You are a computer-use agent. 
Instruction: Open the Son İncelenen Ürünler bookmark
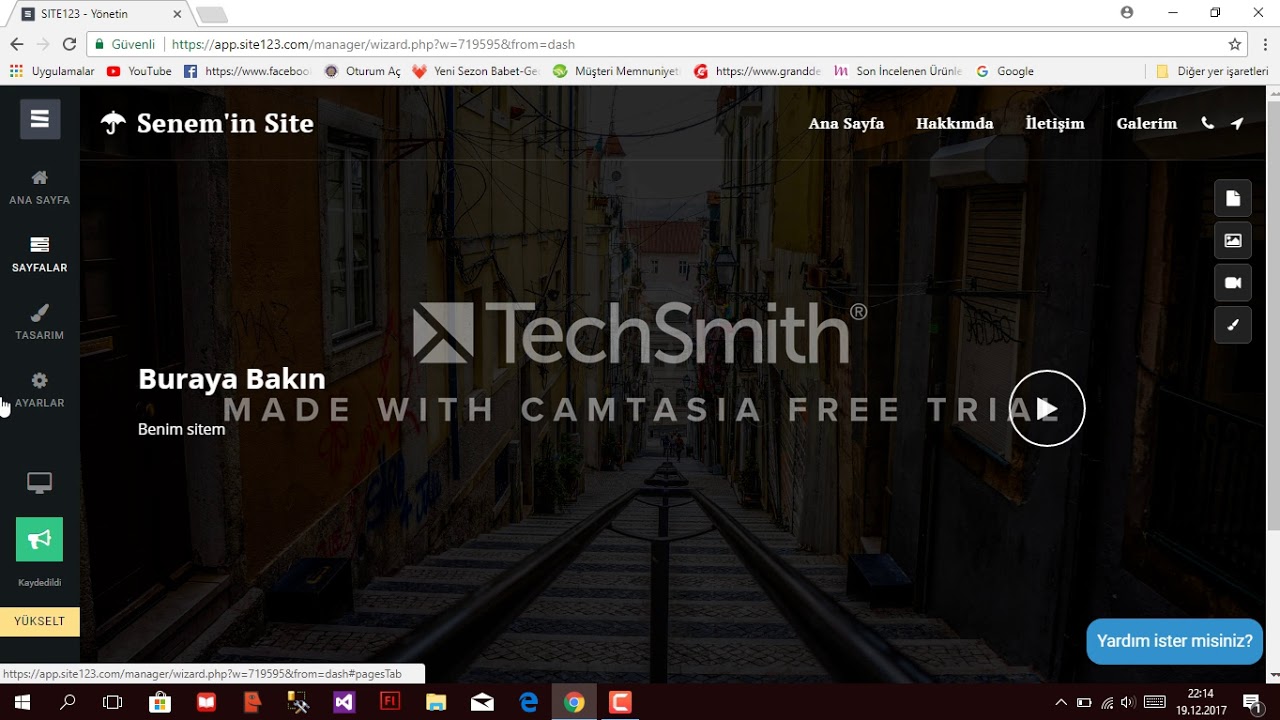[898, 71]
